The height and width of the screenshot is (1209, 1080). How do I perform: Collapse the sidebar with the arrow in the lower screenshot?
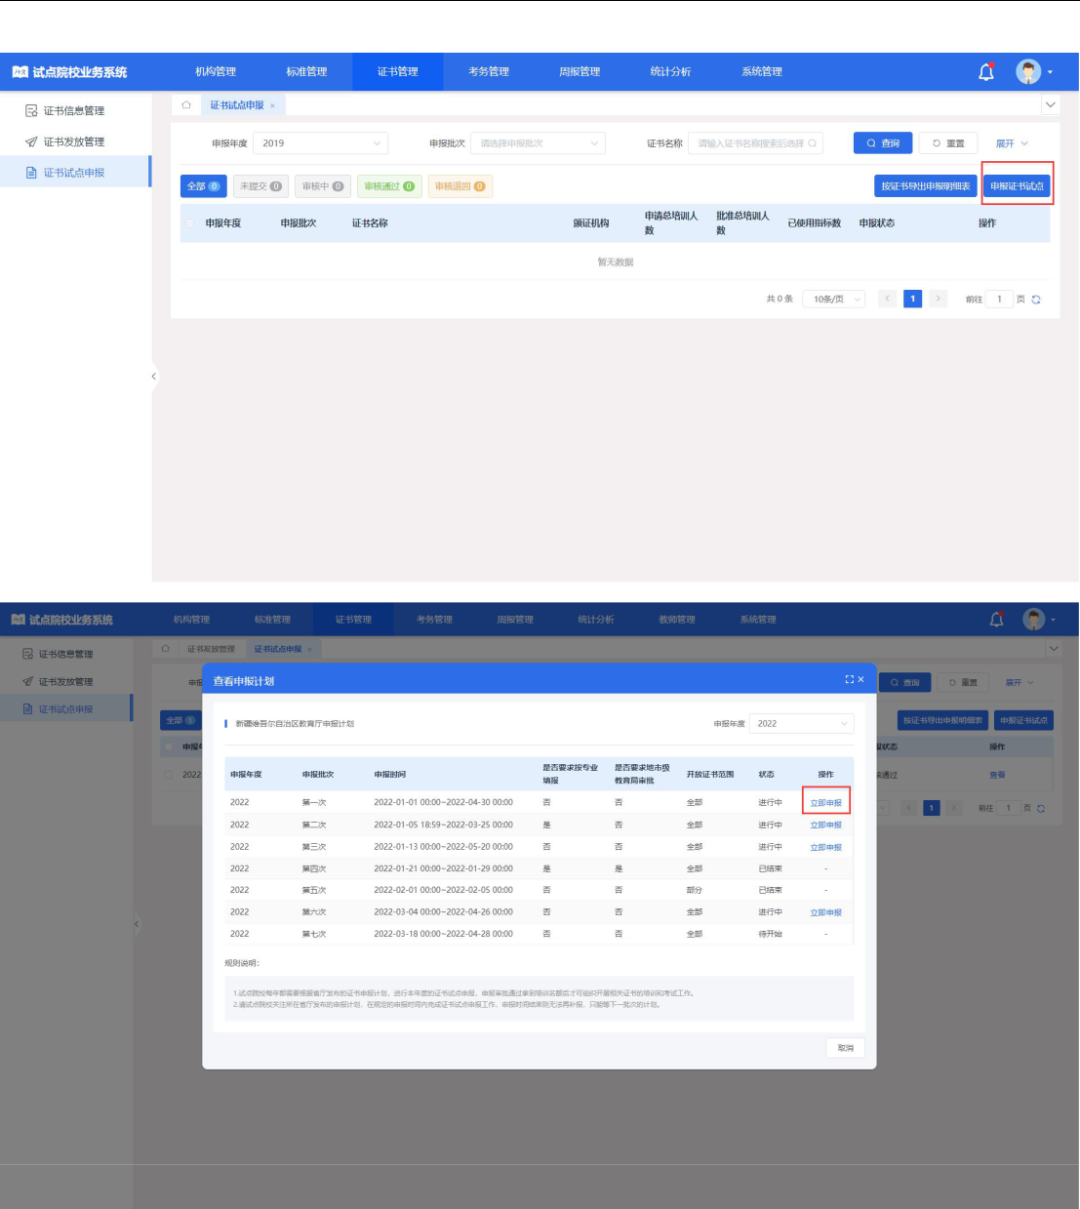pyautogui.click(x=137, y=924)
